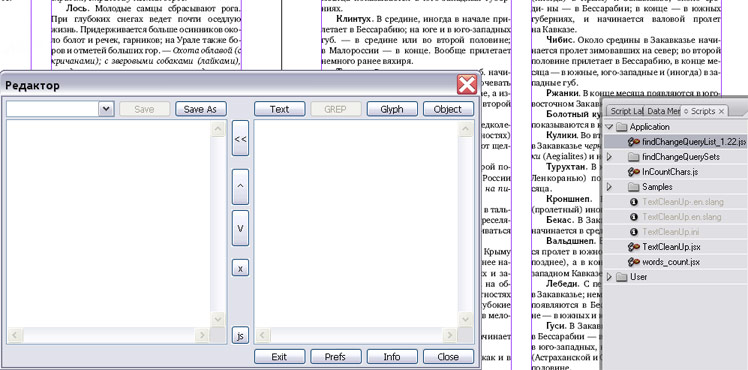748x370 pixels.
Task: Open the preset dropdown in Редактор dialog
Action: click(106, 109)
